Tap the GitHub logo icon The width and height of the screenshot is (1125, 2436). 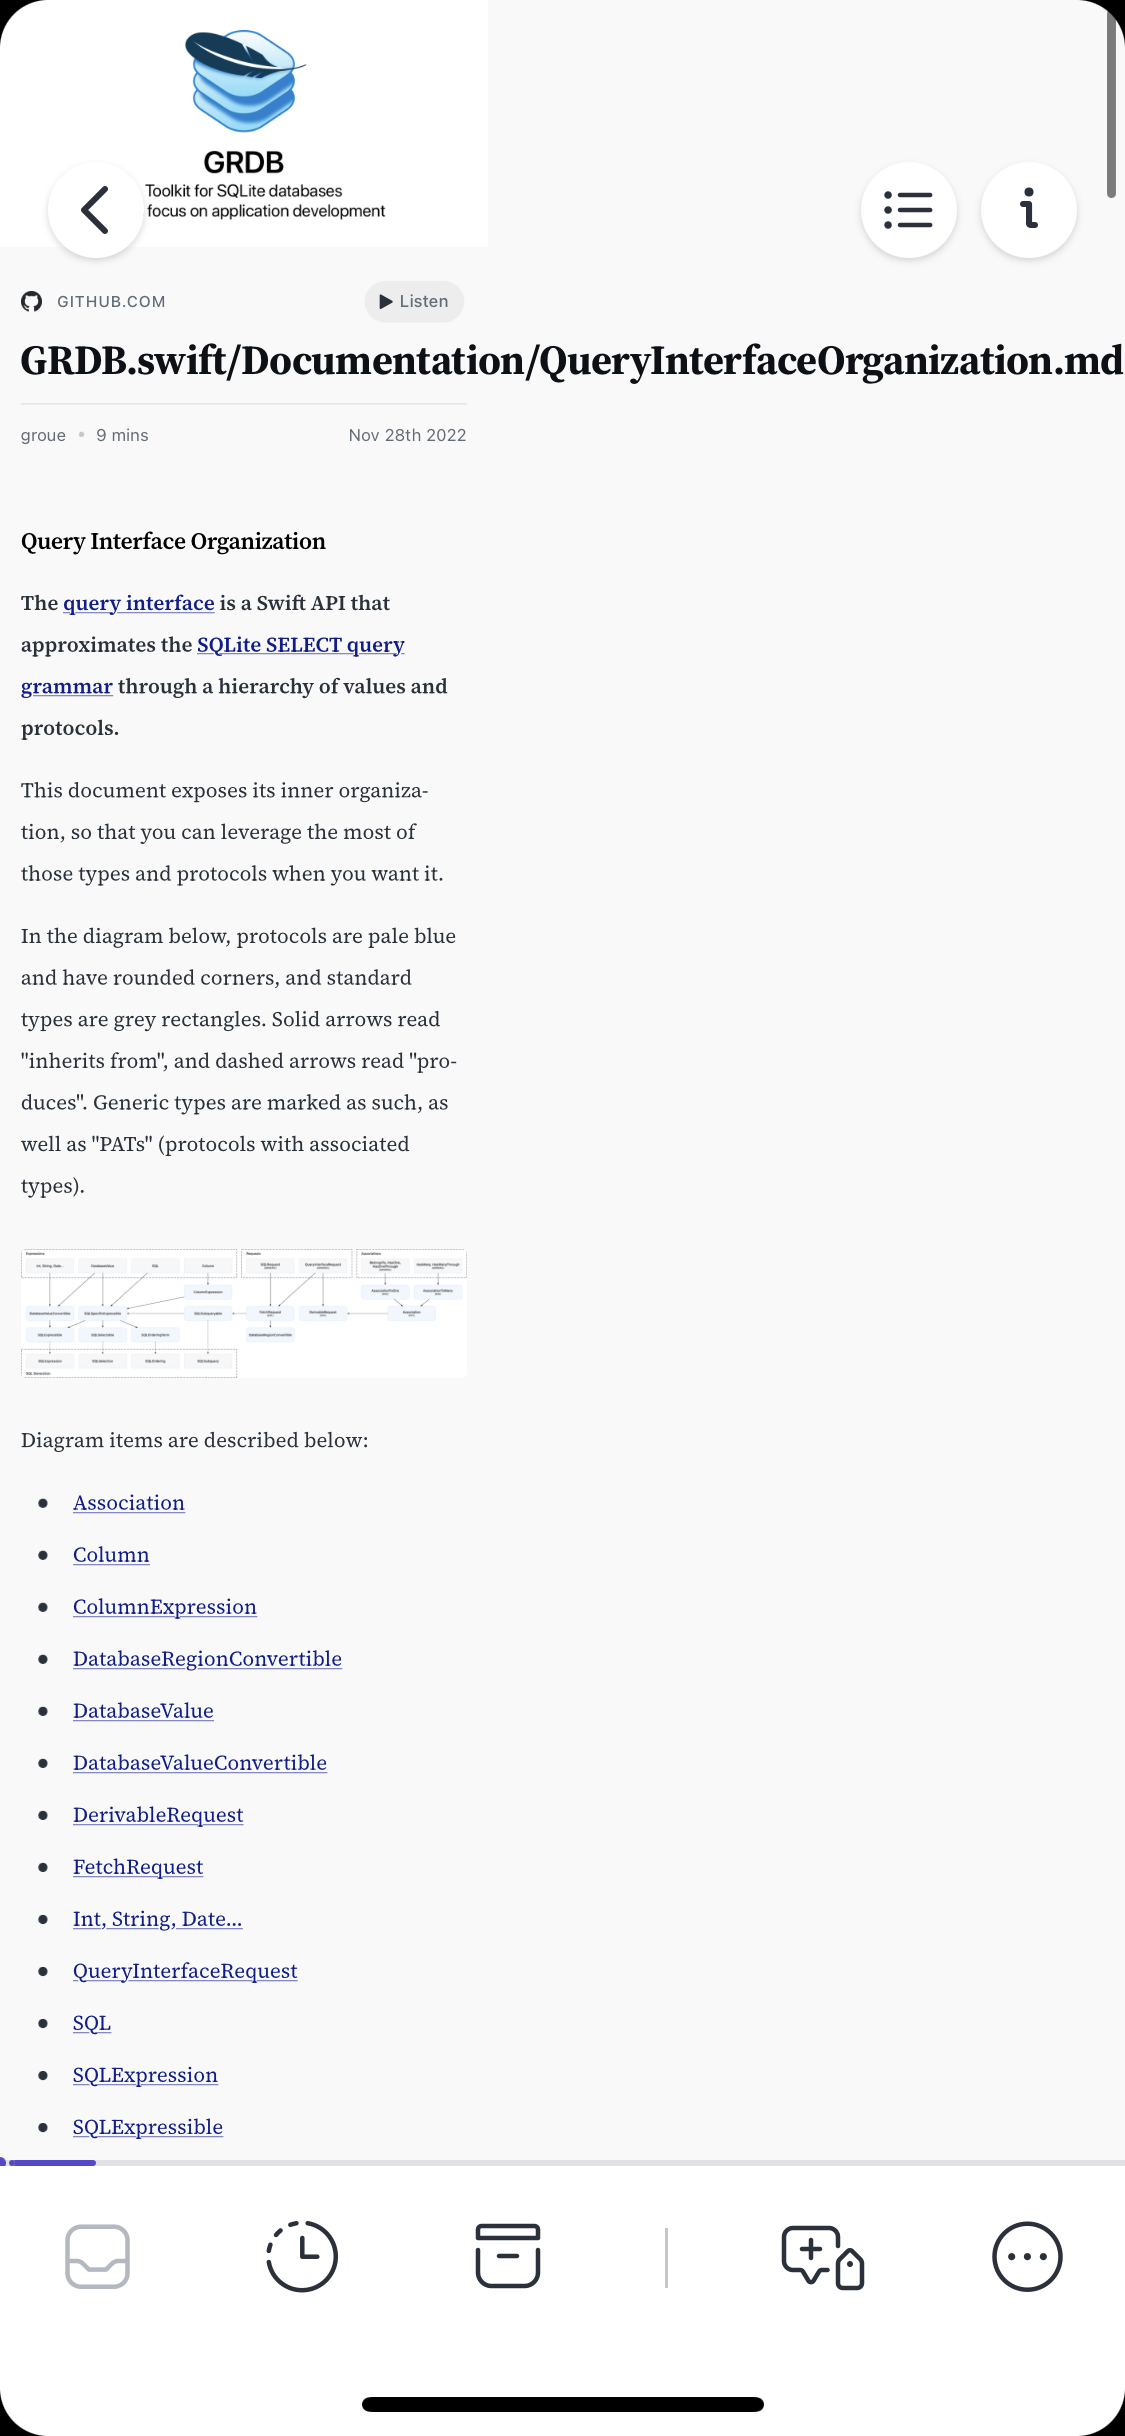pos(32,302)
